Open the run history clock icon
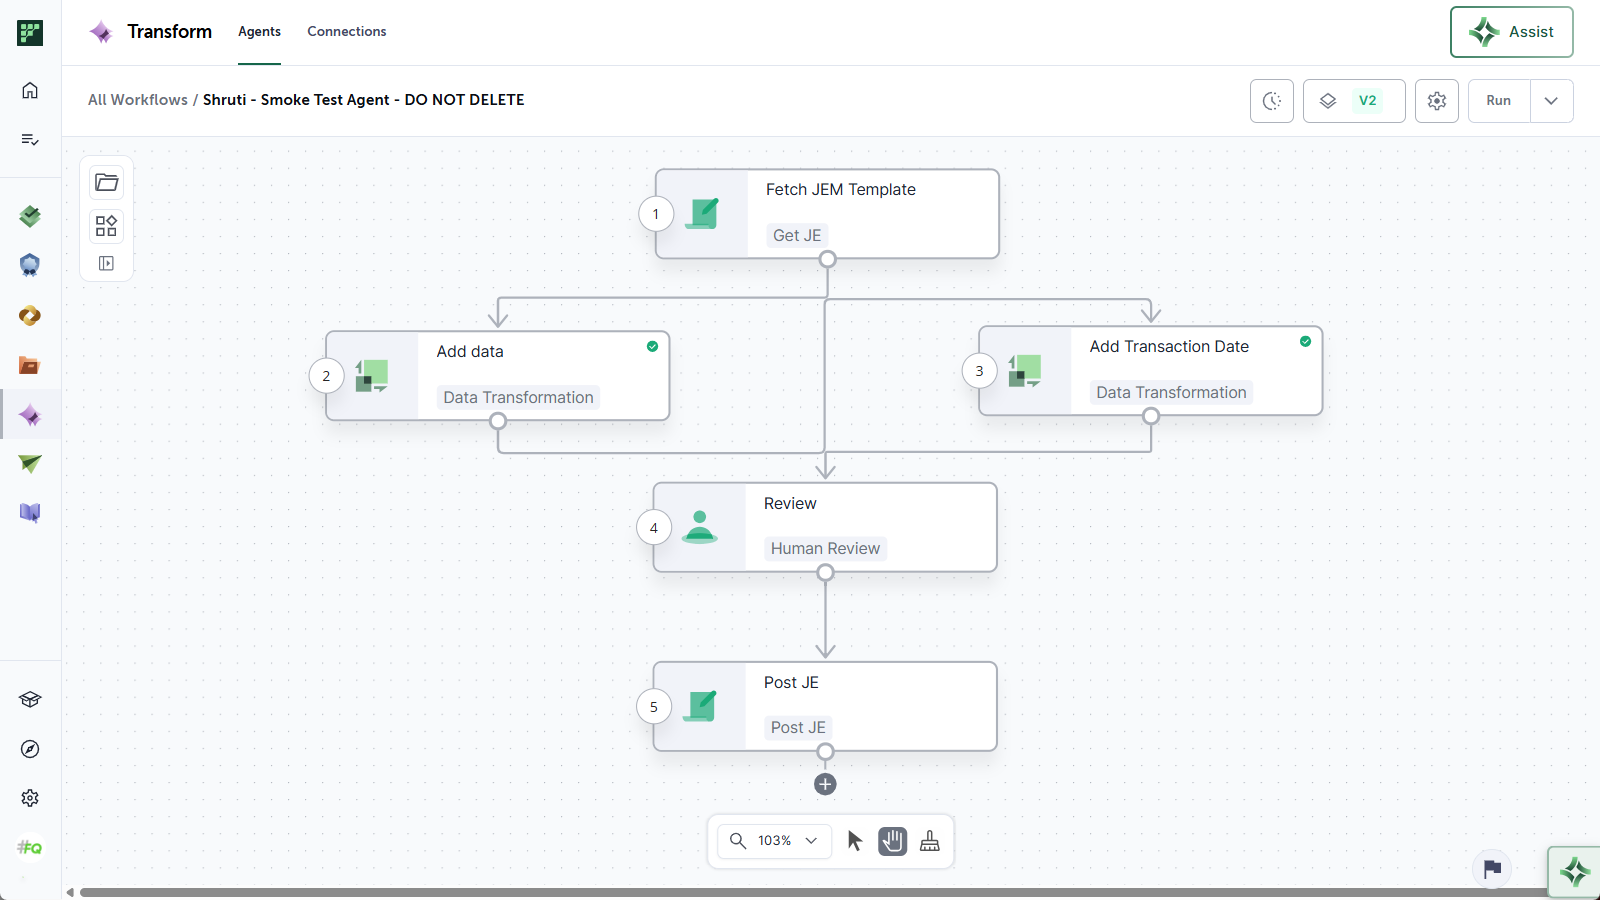This screenshot has height=900, width=1600. (x=1272, y=101)
